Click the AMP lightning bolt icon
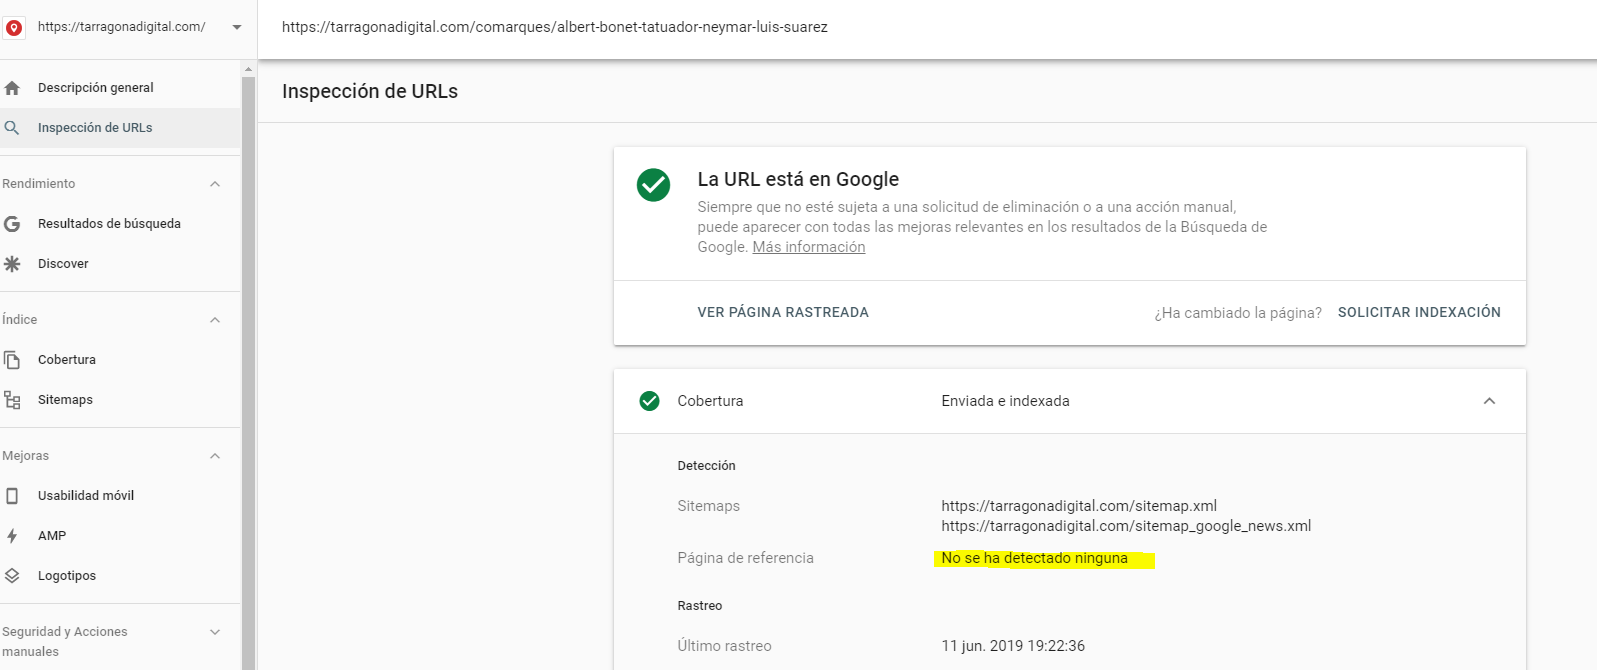Screen dimensions: 1597x670 12,536
